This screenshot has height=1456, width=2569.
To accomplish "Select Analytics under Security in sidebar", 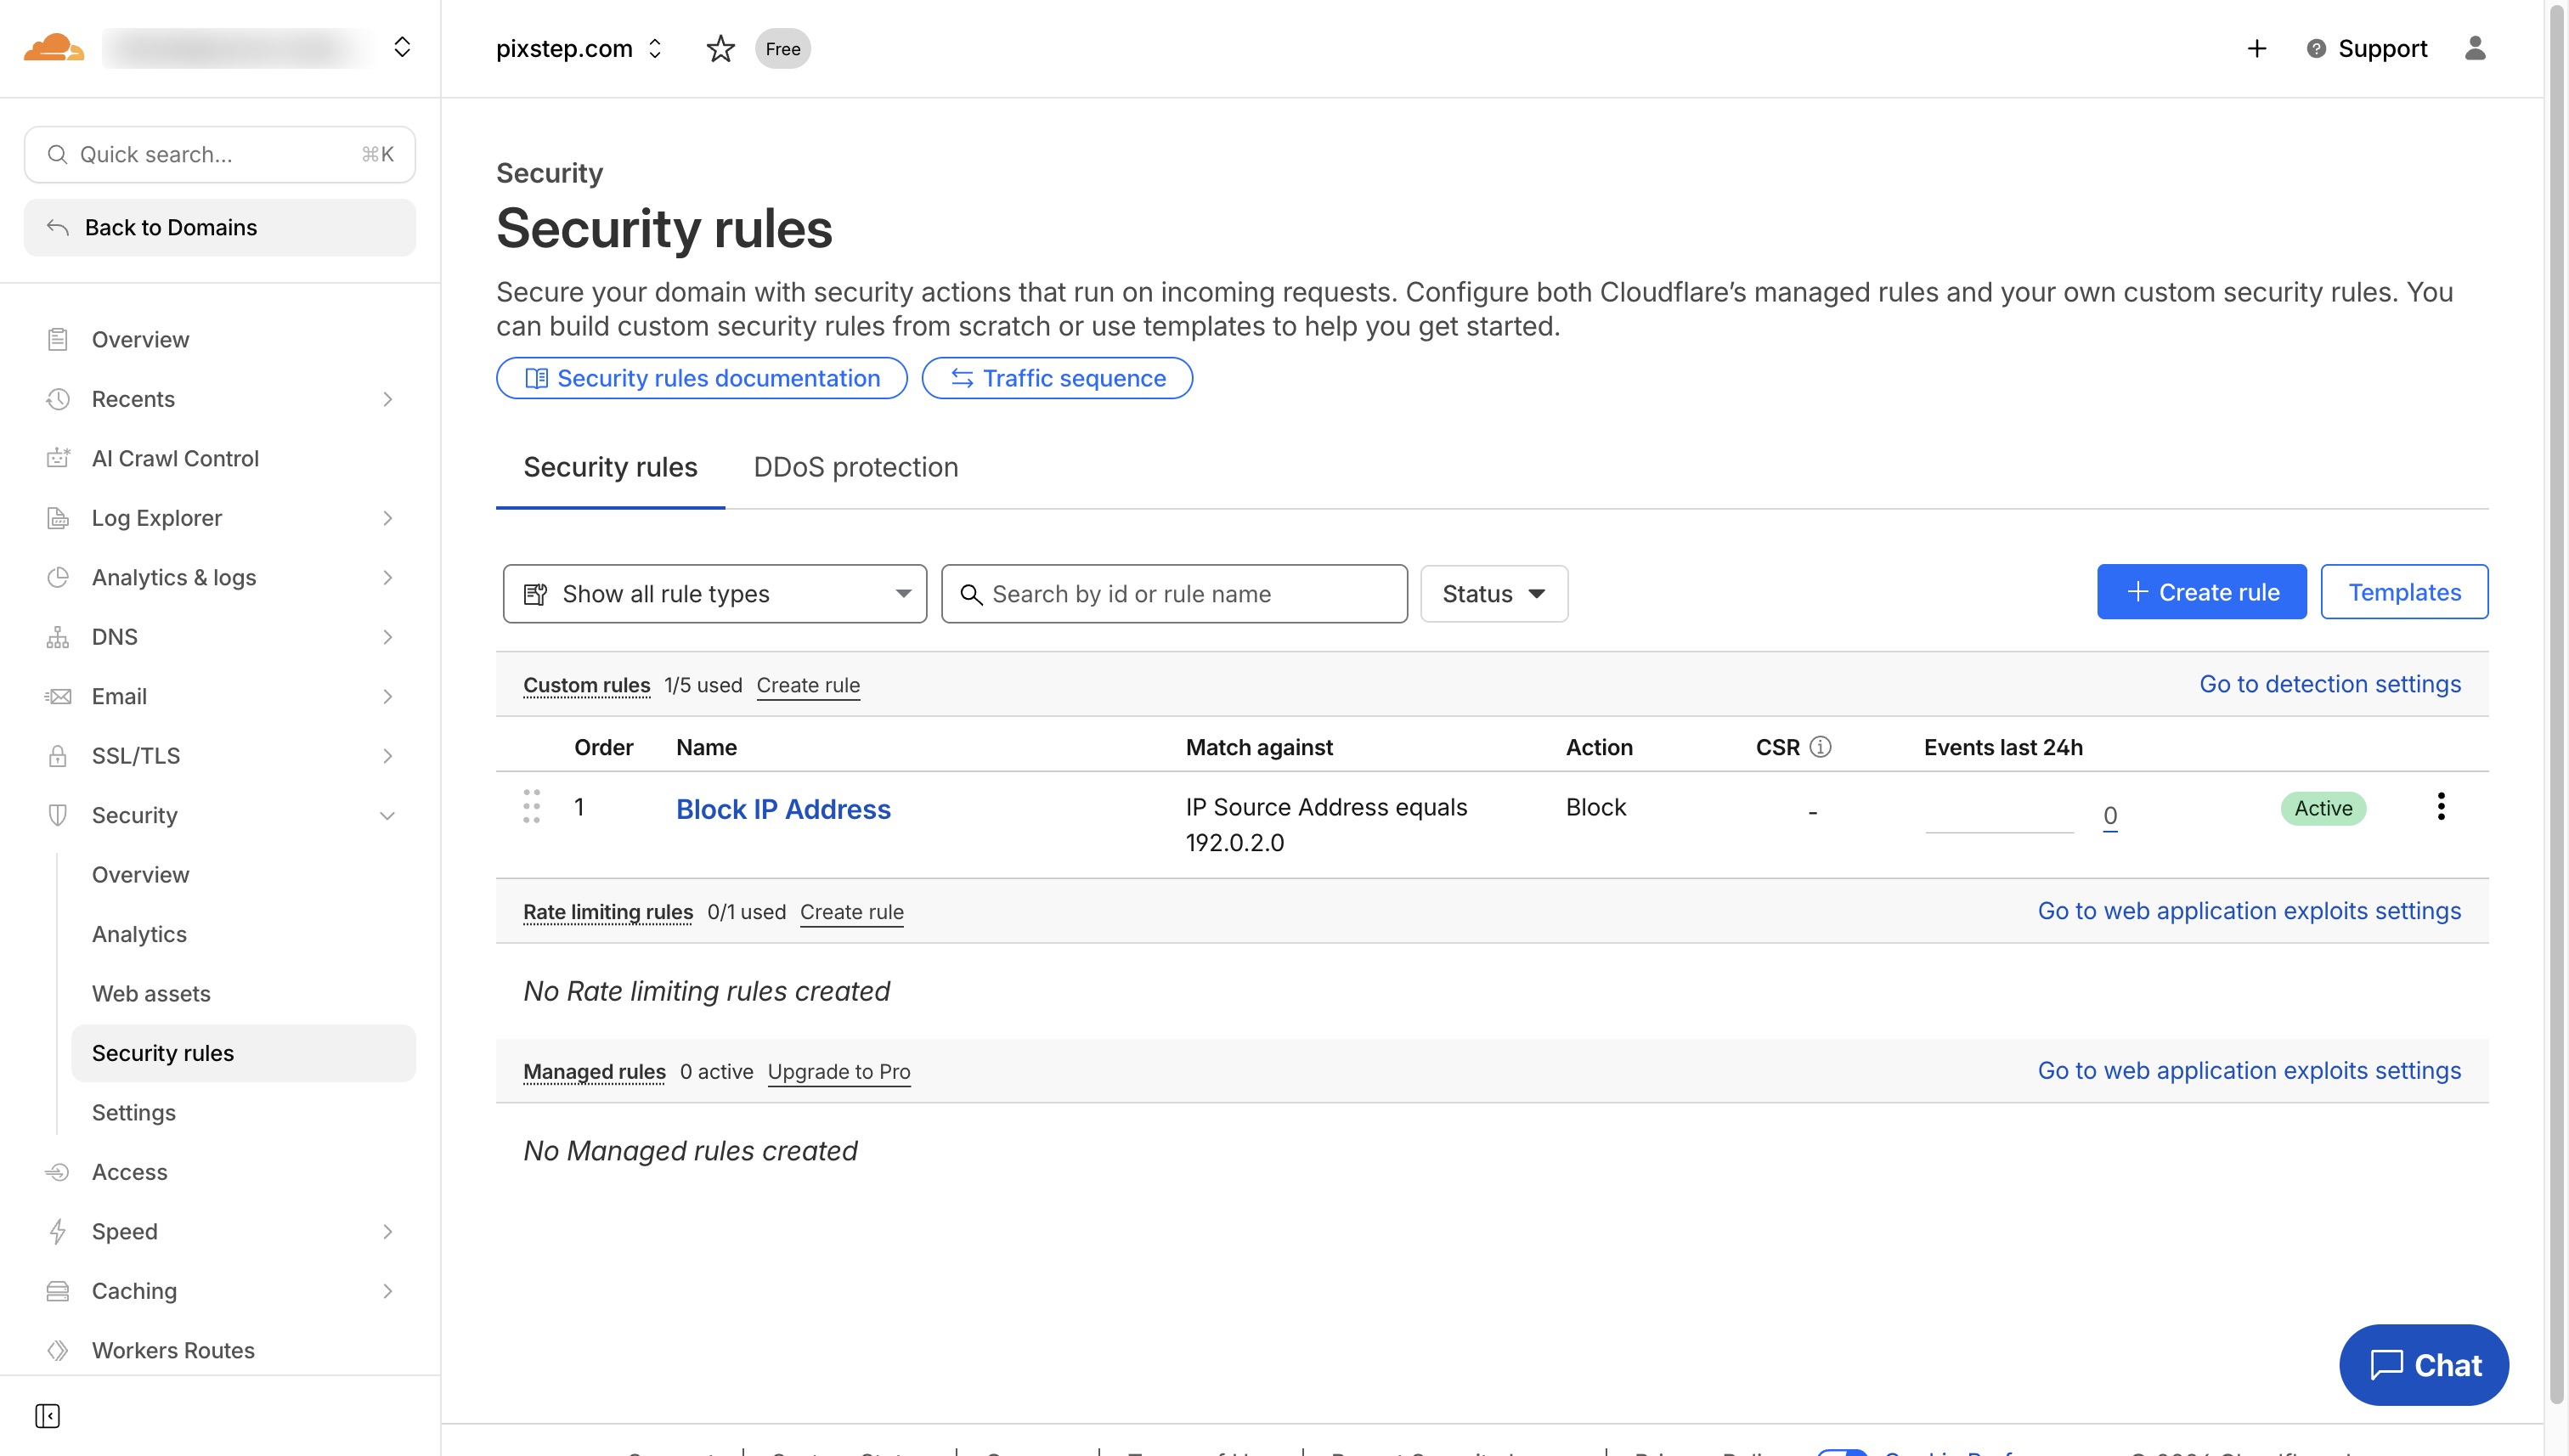I will [x=139, y=933].
